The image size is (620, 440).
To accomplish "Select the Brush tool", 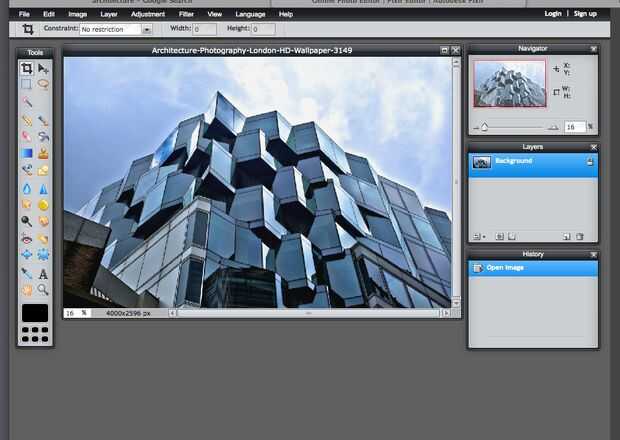I will (43, 120).
